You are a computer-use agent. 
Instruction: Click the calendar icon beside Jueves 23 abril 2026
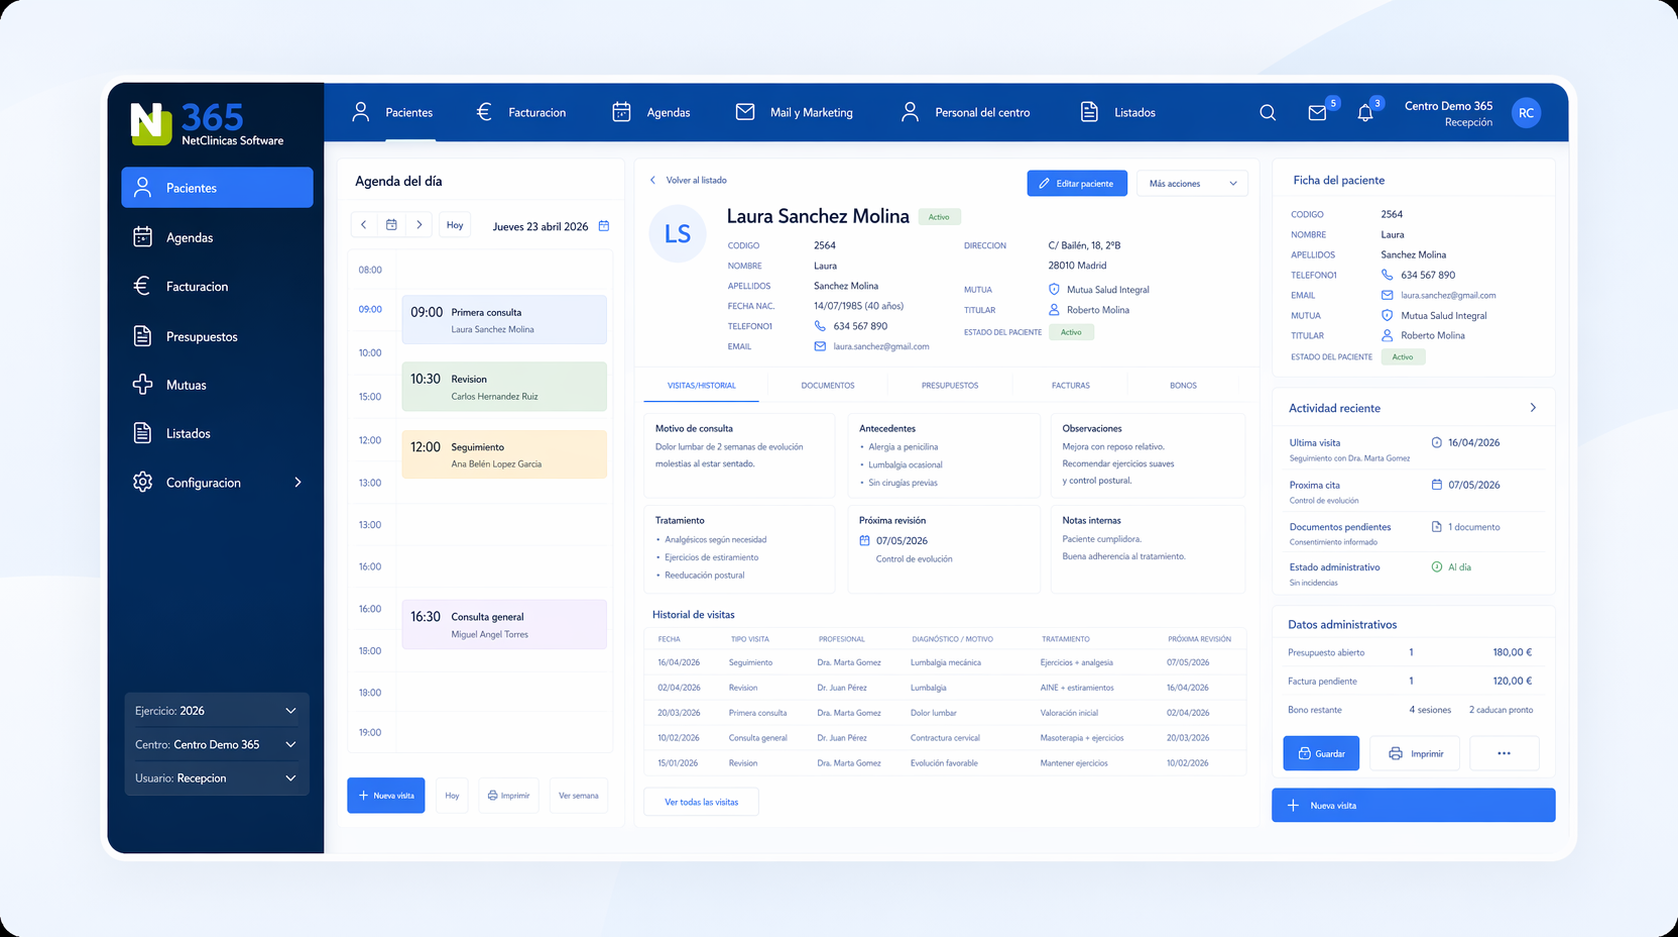[604, 226]
